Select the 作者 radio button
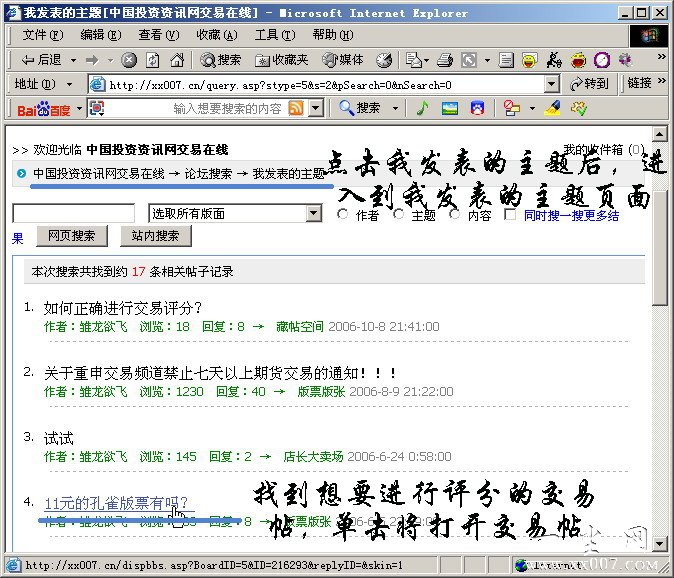 click(343, 214)
